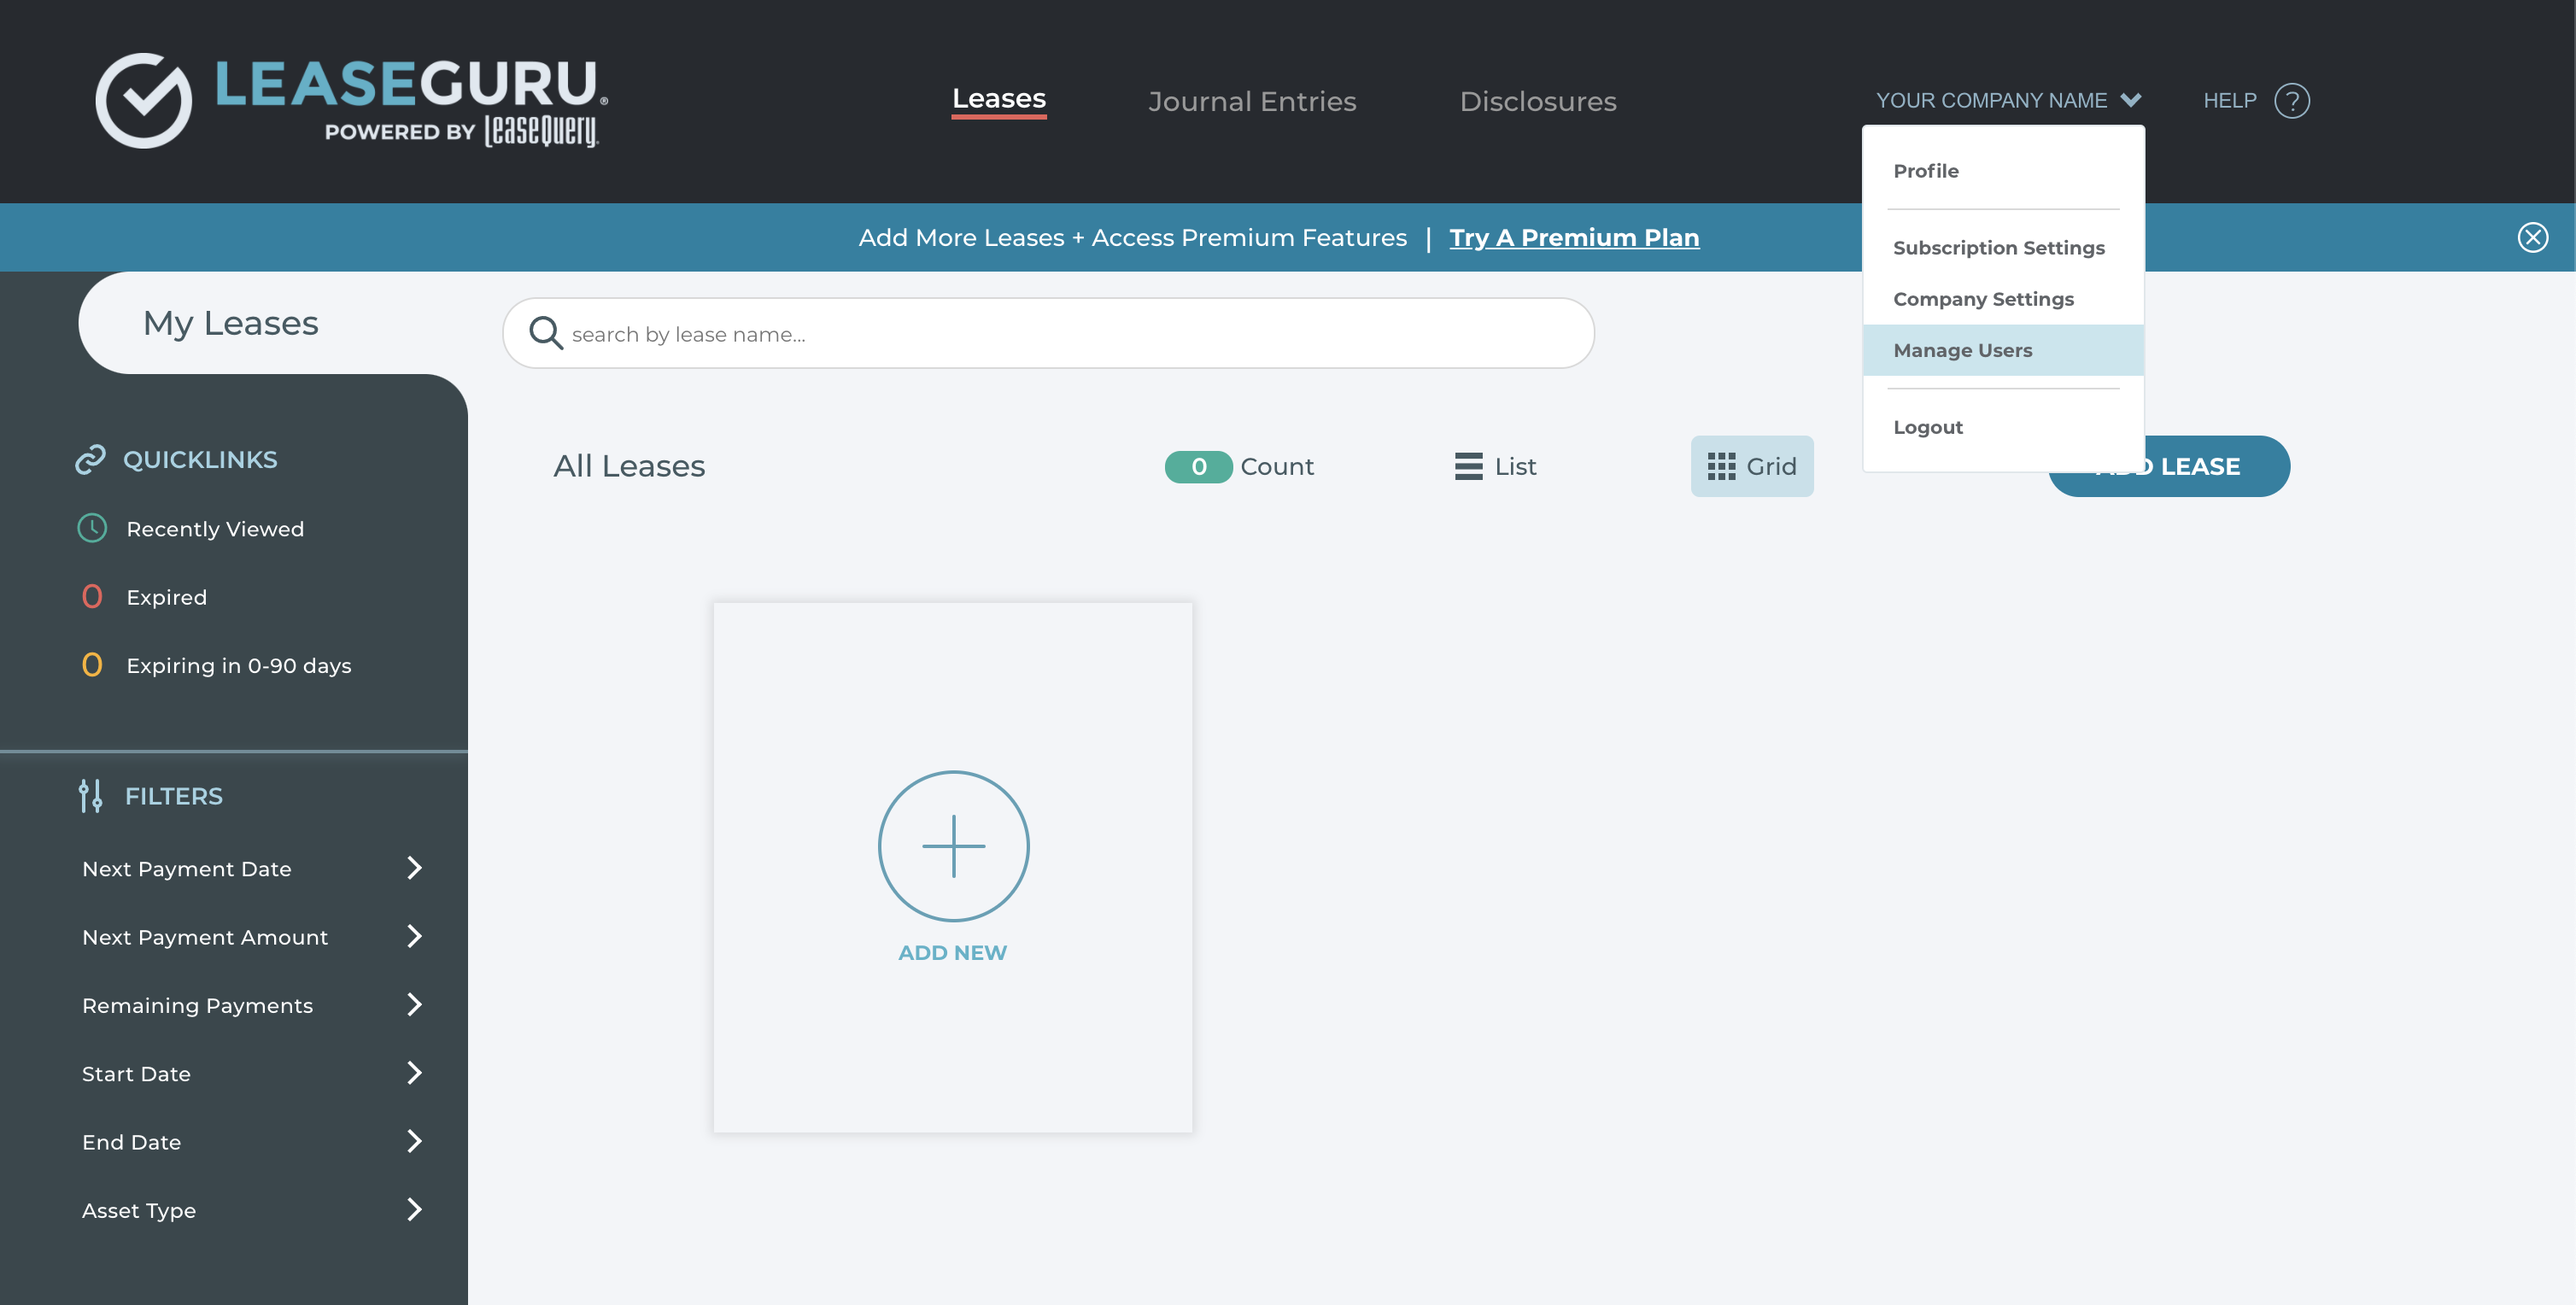Expand the Next Payment Date filter

click(414, 868)
